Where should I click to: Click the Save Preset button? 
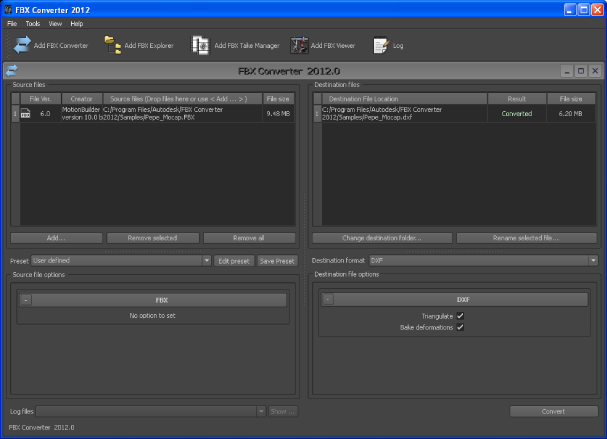coord(277,261)
